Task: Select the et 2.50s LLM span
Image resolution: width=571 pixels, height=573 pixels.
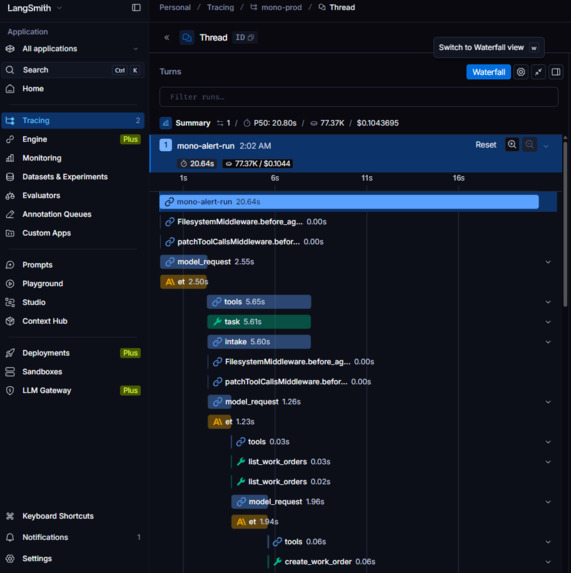Action: pyautogui.click(x=184, y=282)
